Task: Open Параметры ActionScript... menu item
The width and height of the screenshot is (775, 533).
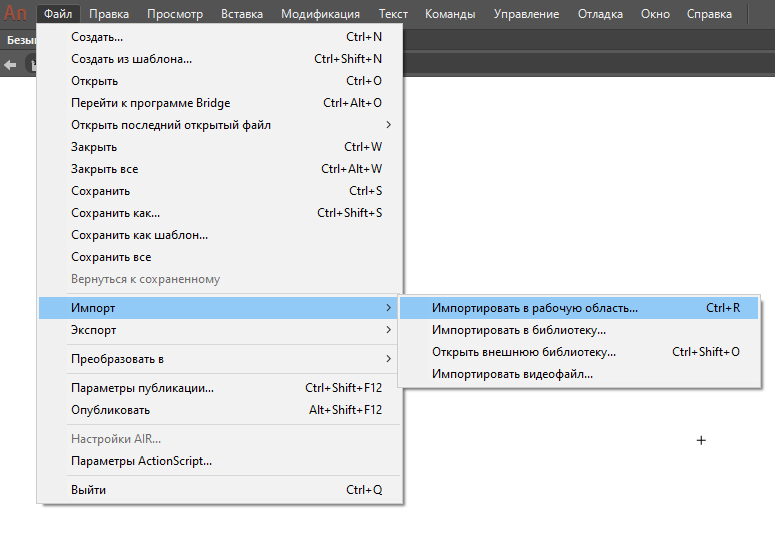Action: 220,461
